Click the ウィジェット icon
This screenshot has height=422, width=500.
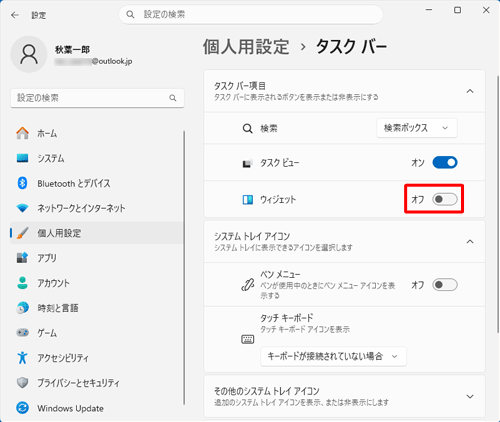tap(248, 200)
